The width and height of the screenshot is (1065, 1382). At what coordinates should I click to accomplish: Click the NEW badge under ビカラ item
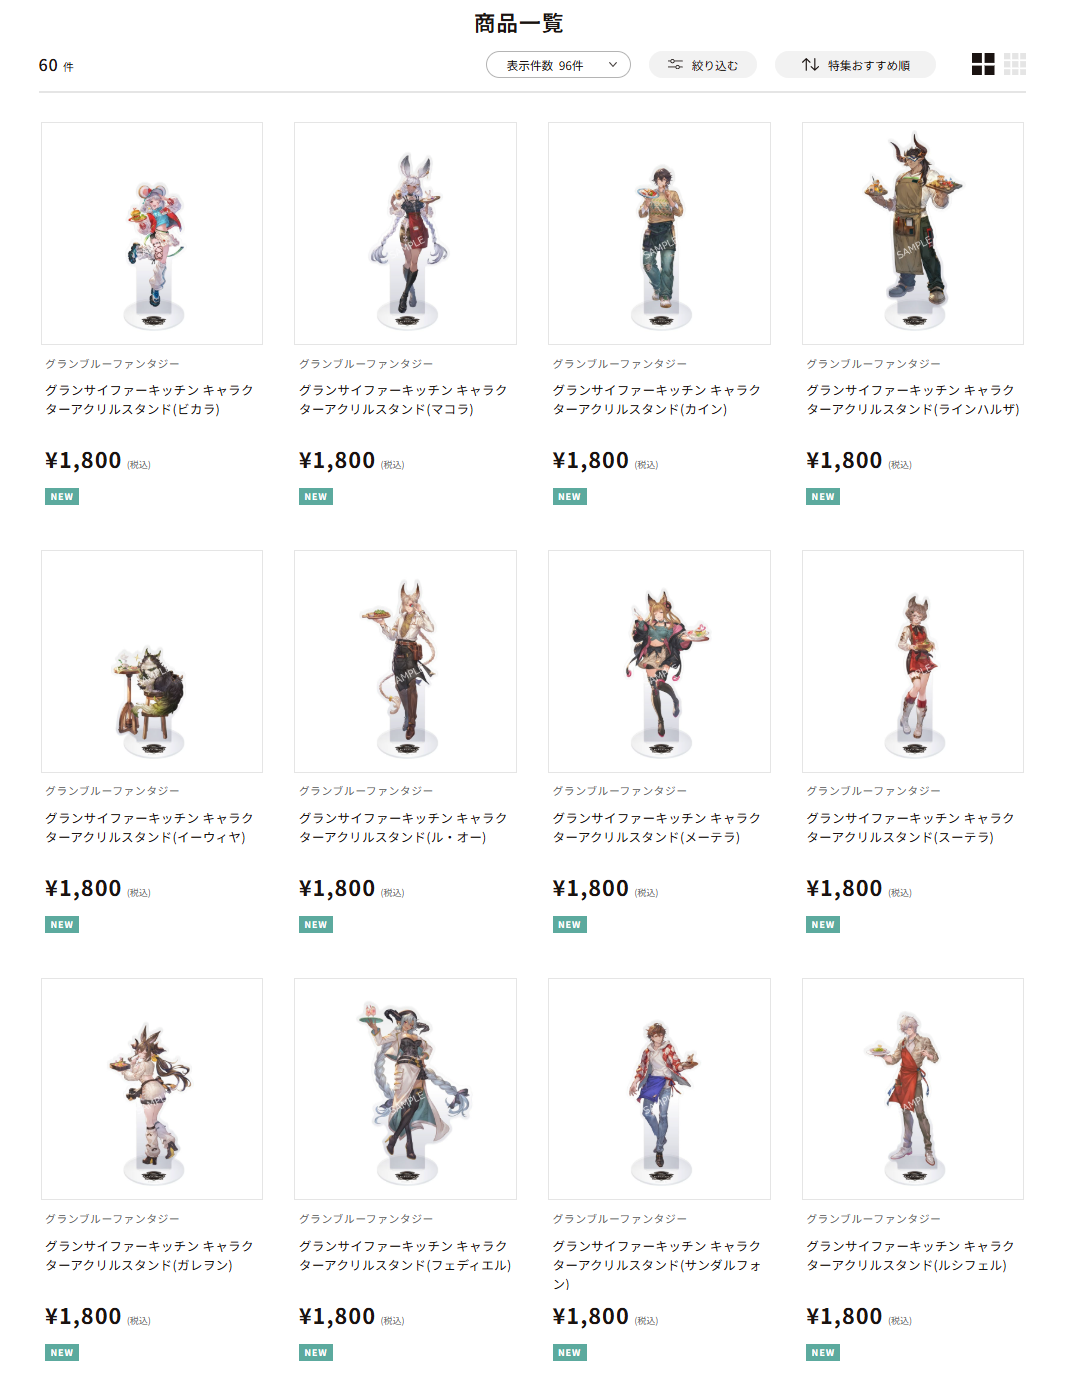click(x=62, y=497)
